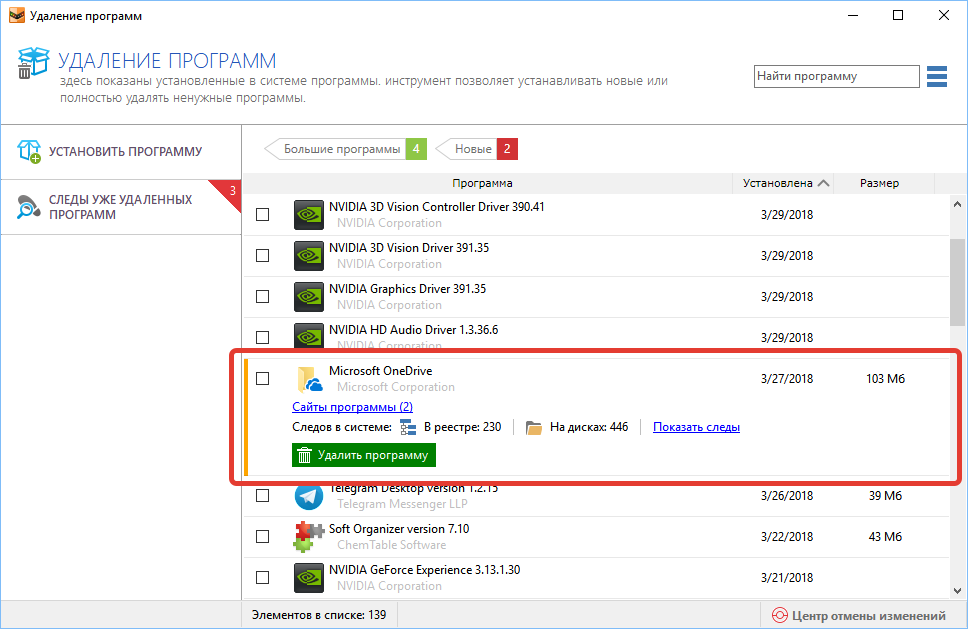The image size is (968, 629).
Task: Check the Telegram Desktop checkbox
Action: (x=262, y=496)
